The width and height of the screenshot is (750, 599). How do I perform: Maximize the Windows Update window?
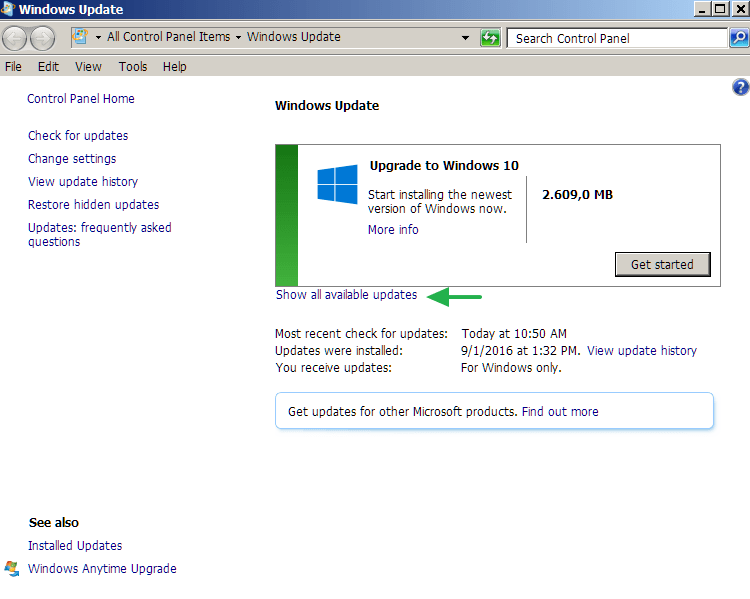[x=720, y=9]
